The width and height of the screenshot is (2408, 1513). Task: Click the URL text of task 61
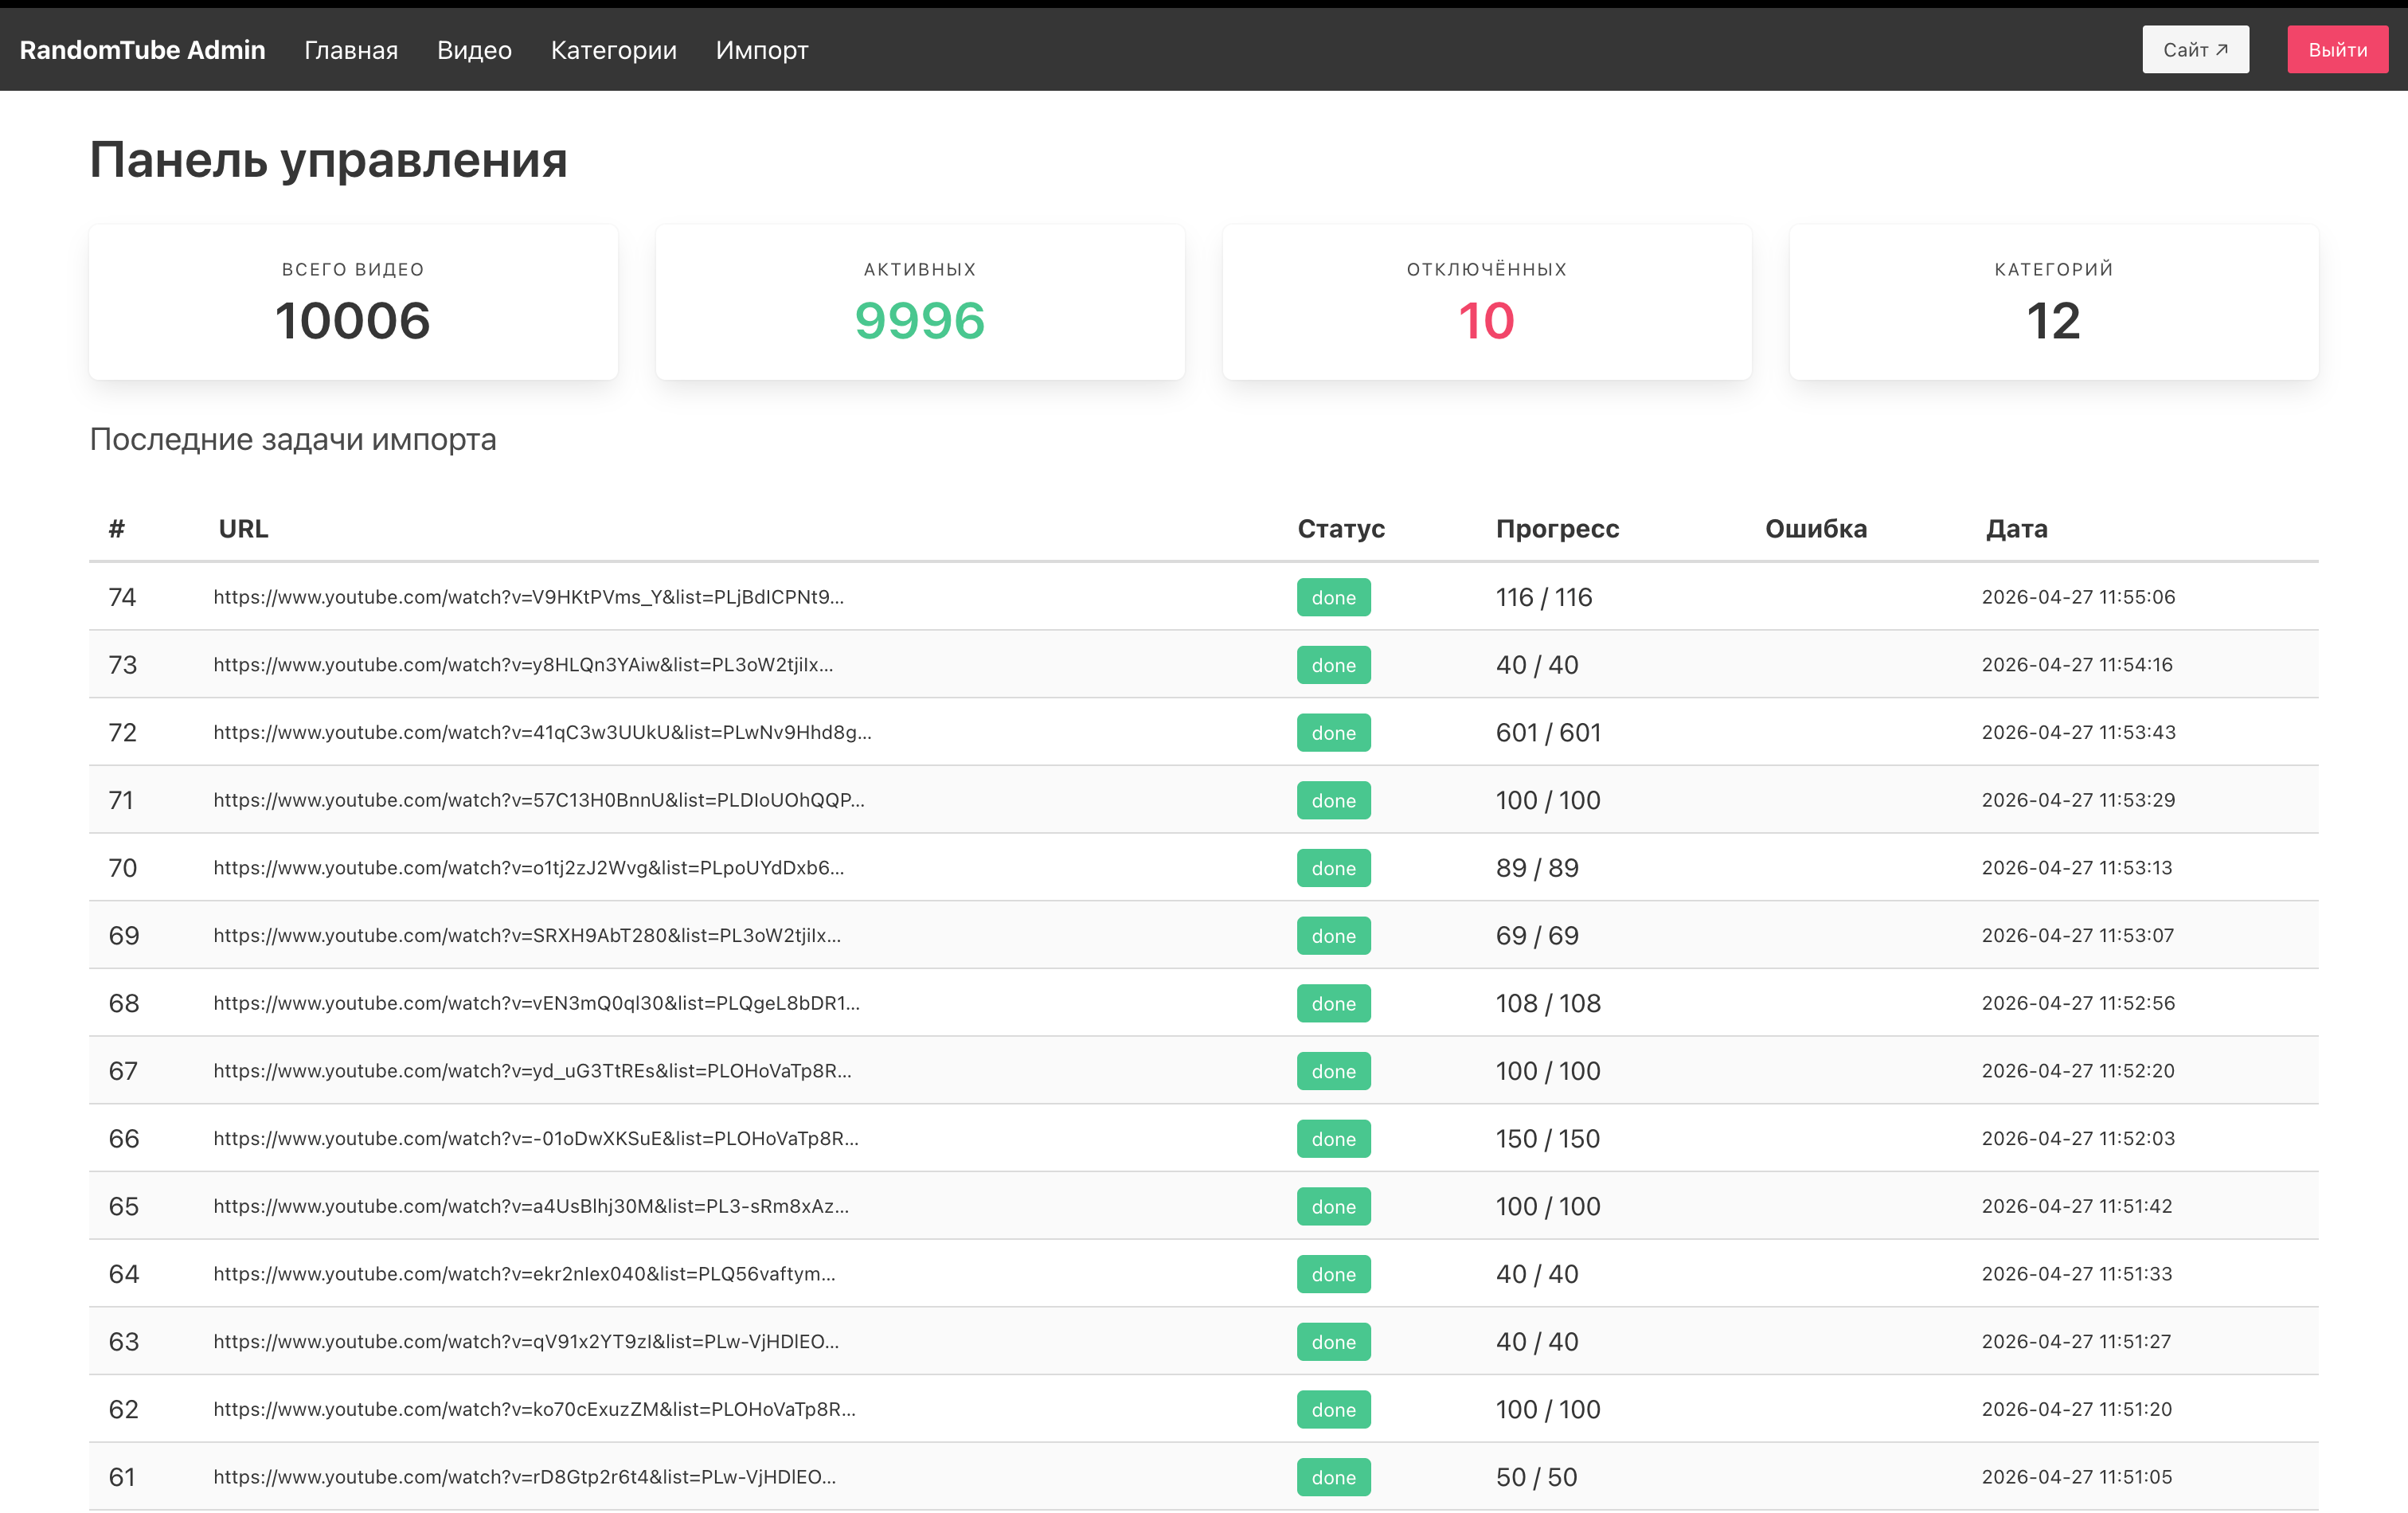(524, 1477)
